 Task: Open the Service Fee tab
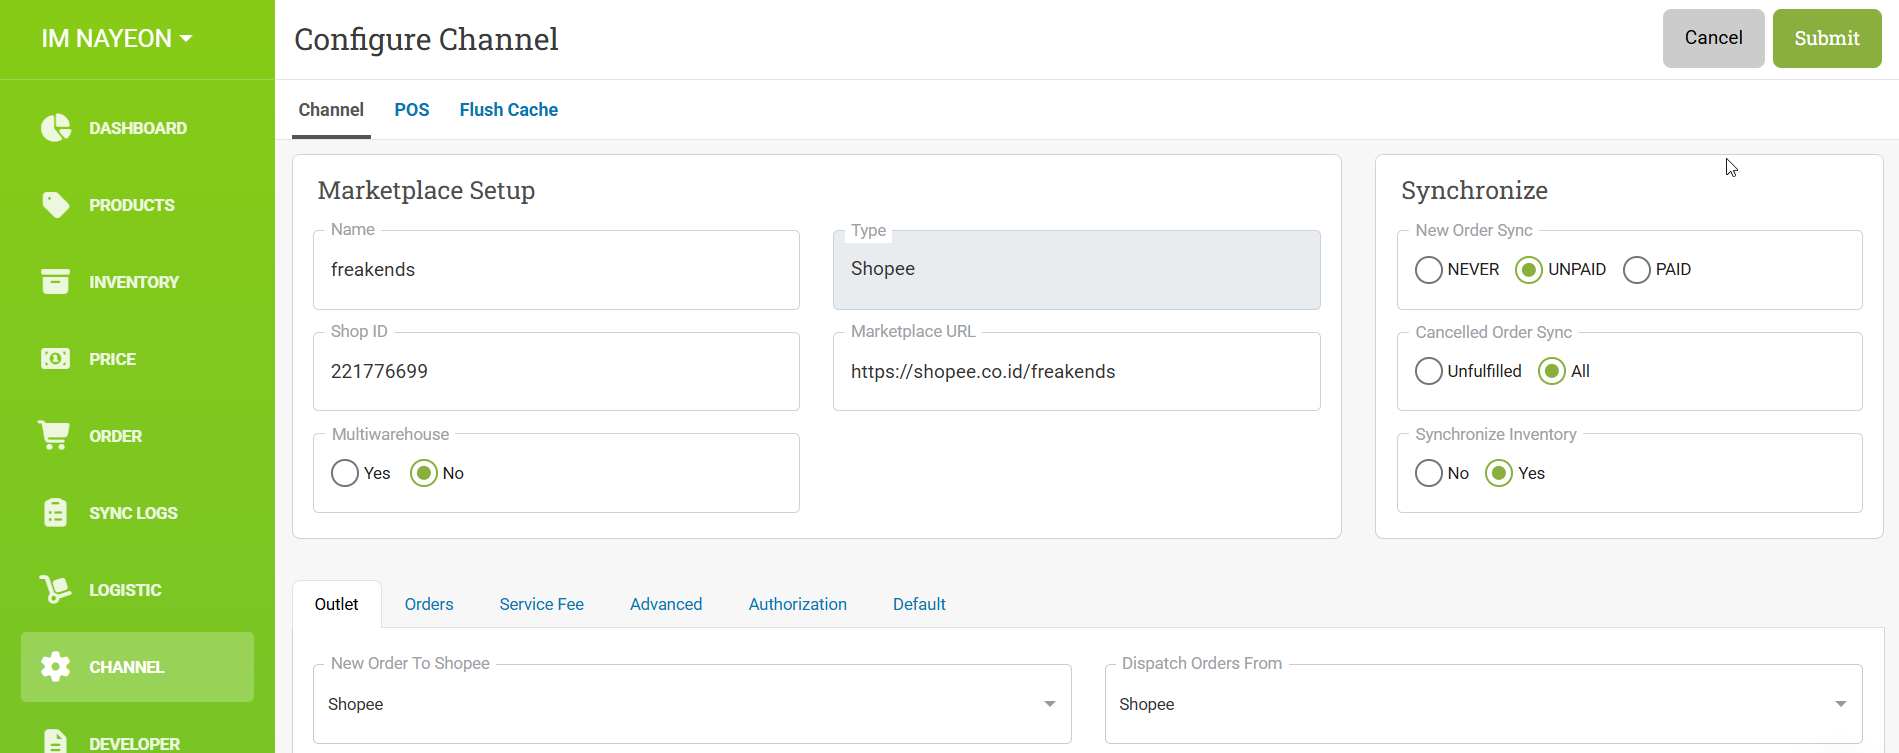coord(541,604)
